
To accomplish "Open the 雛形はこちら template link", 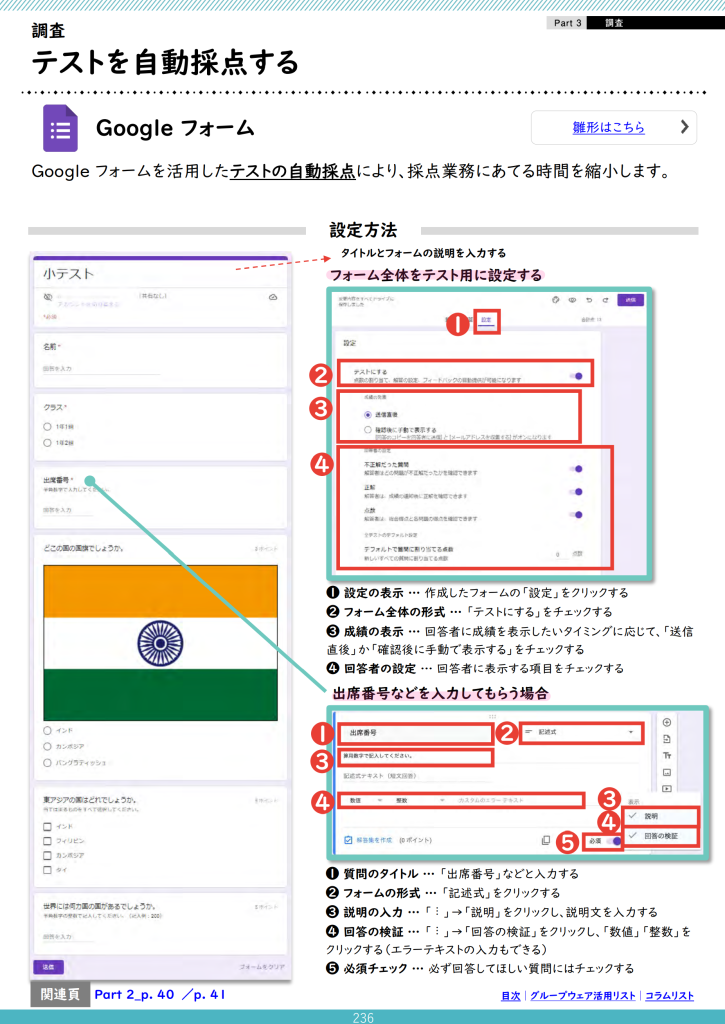I will (609, 127).
